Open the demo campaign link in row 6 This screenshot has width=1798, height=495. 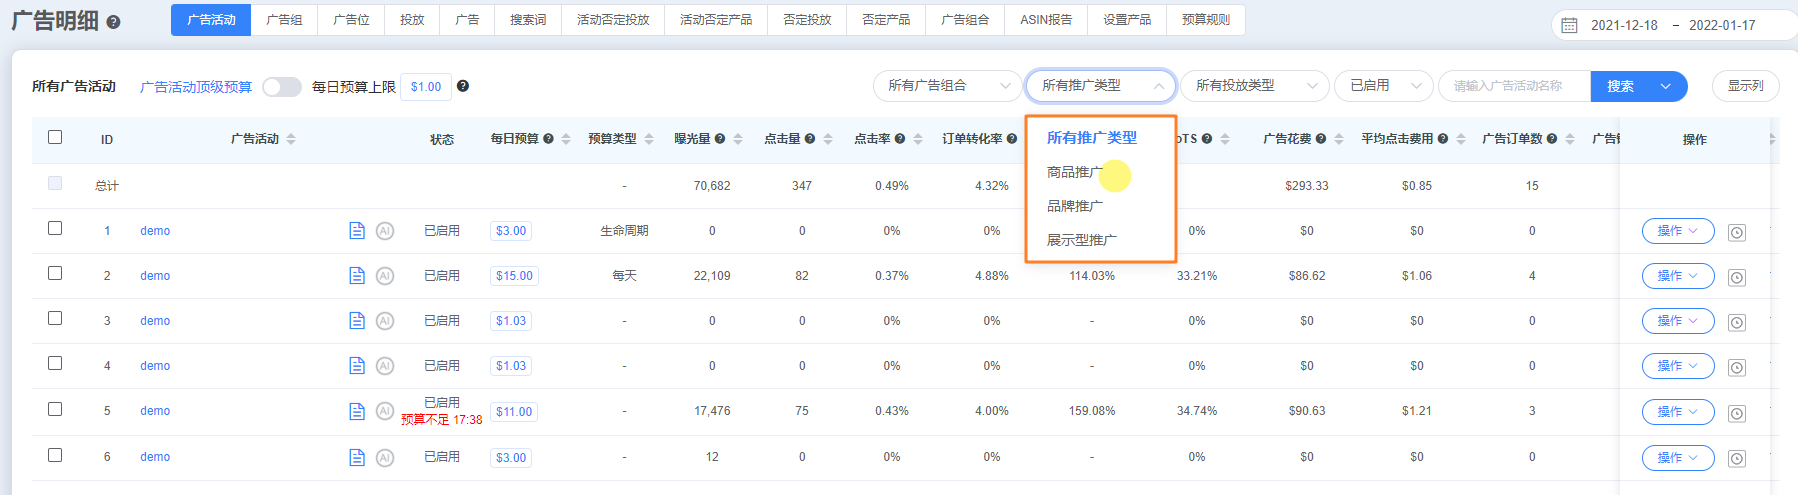pos(155,457)
